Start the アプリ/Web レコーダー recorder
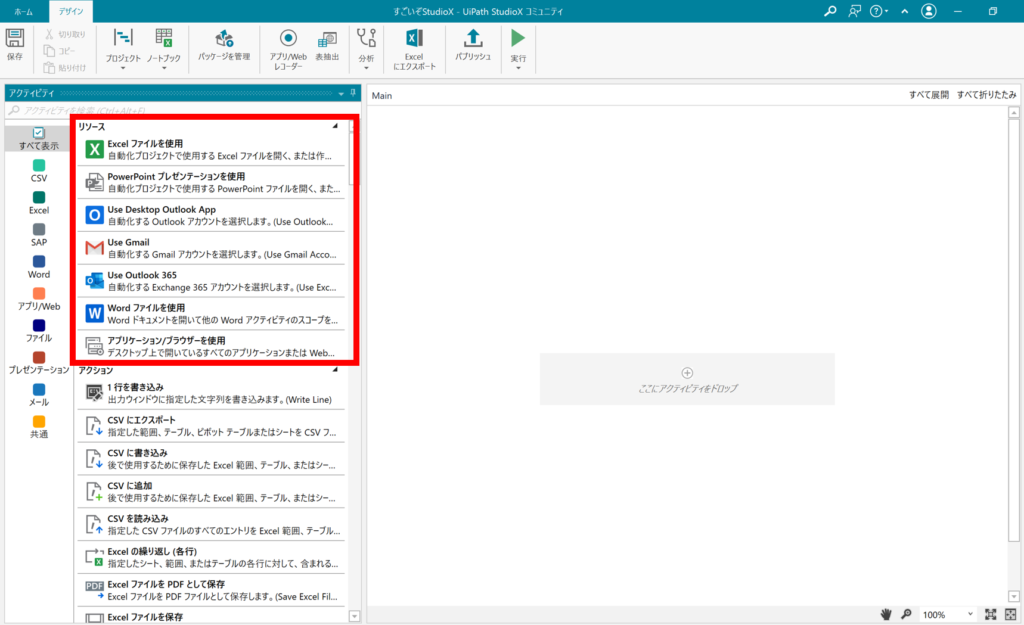This screenshot has width=1024, height=625. (288, 49)
